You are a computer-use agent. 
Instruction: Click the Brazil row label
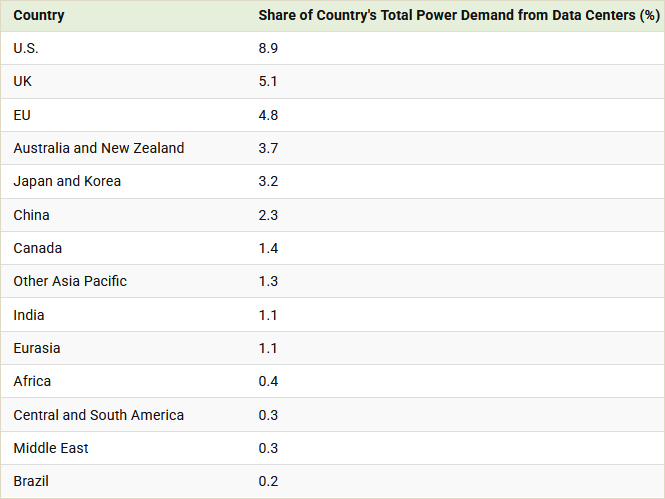(31, 482)
